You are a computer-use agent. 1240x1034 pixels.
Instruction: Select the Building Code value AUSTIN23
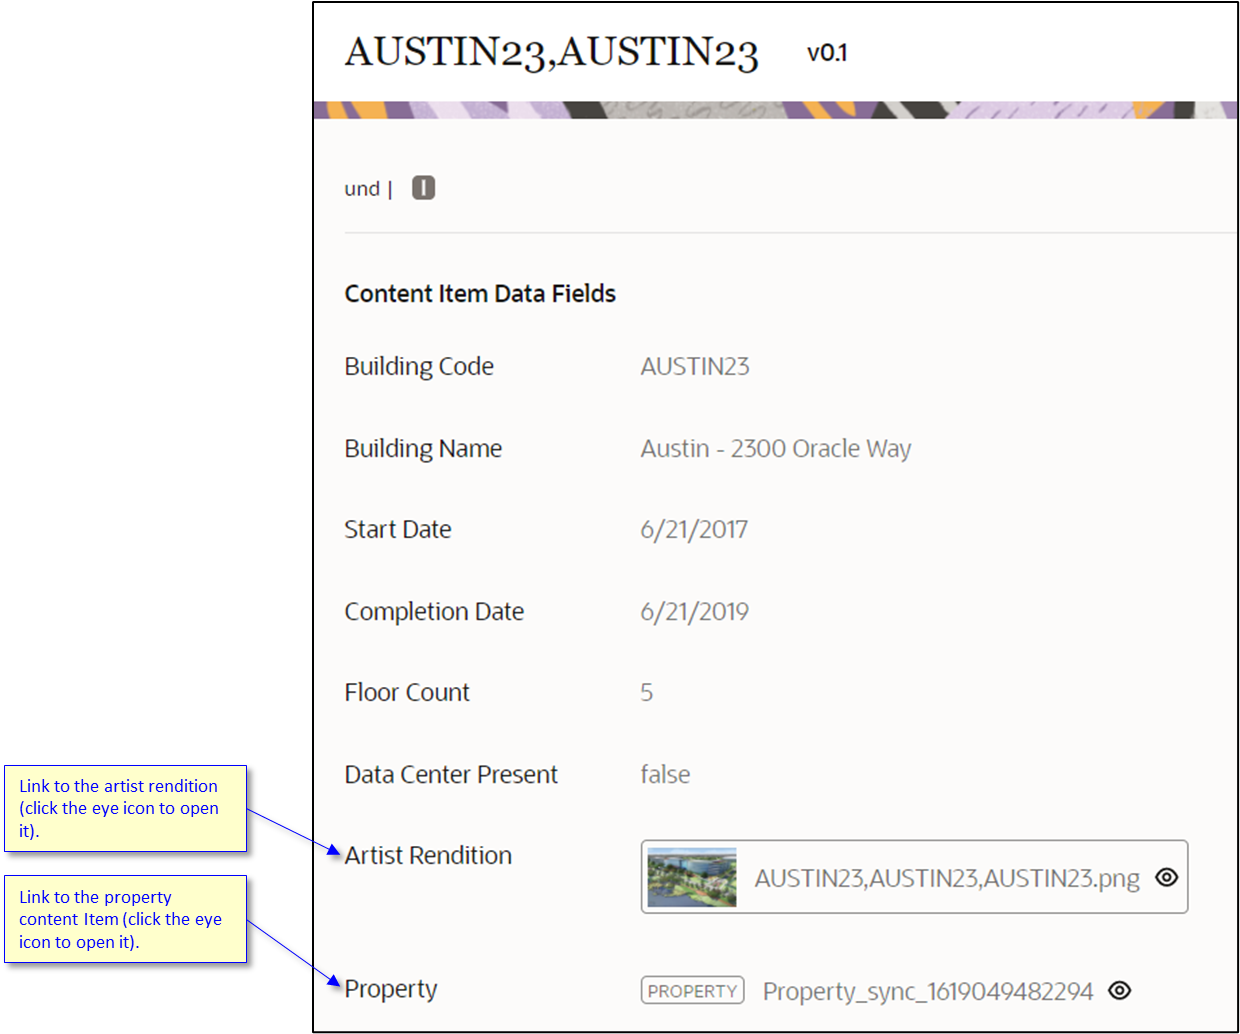click(x=694, y=366)
